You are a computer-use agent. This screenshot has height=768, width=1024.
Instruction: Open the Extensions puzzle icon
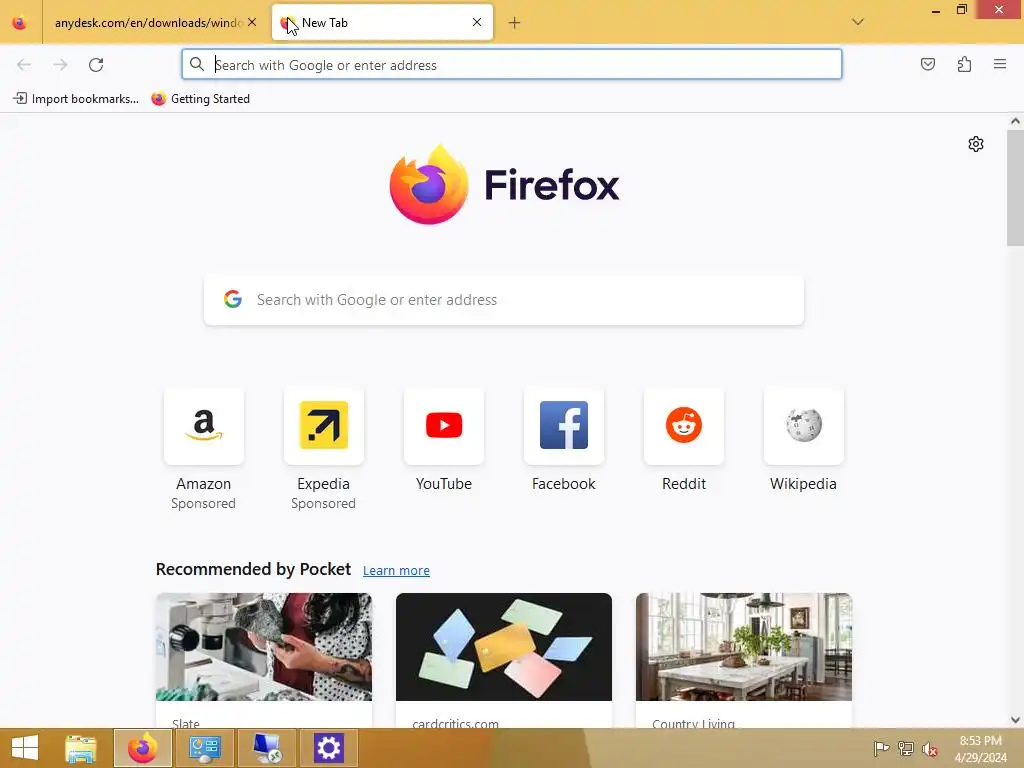[x=964, y=64]
